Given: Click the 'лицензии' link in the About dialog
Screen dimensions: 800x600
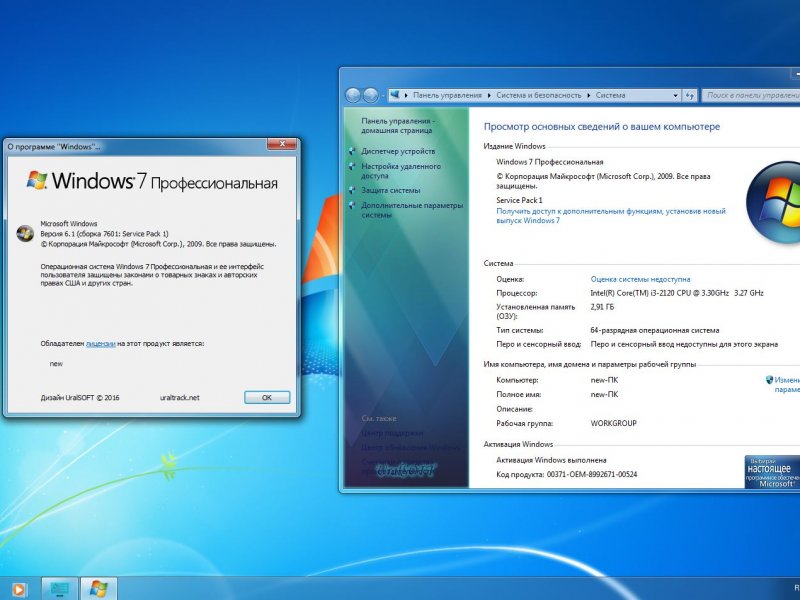Looking at the screenshot, I should [x=101, y=344].
